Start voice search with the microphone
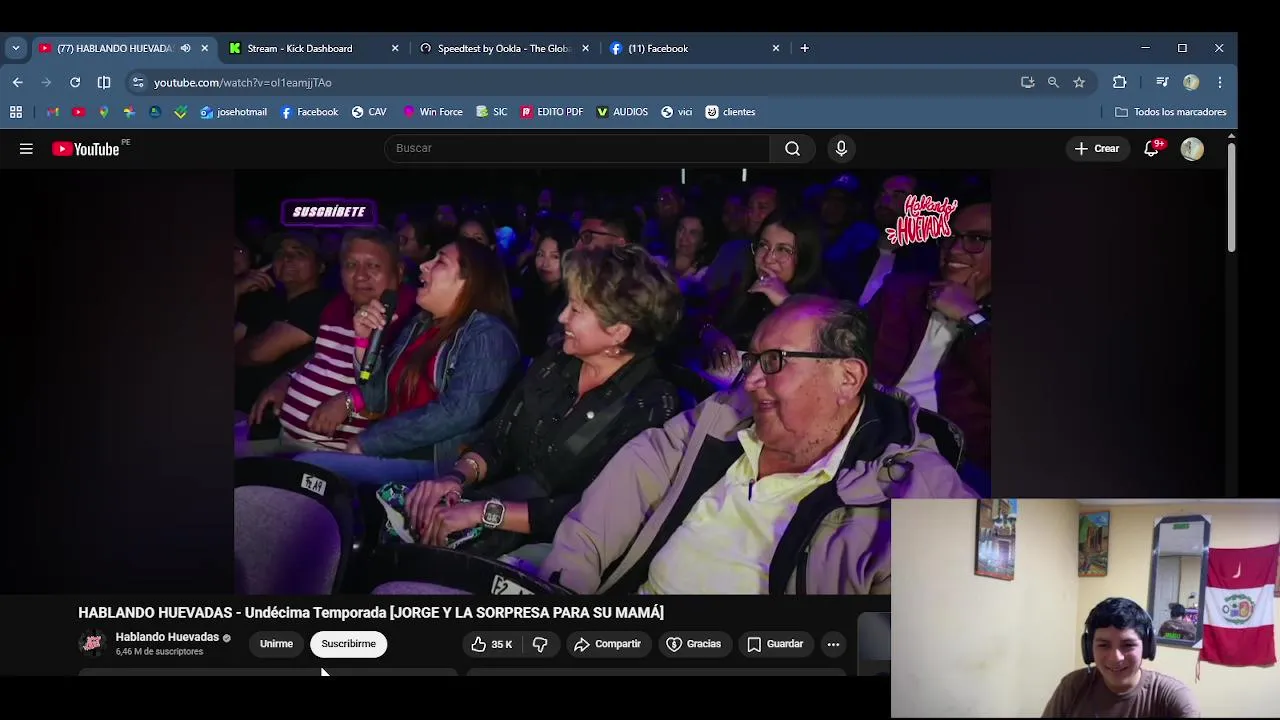The image size is (1280, 720). coord(841,149)
